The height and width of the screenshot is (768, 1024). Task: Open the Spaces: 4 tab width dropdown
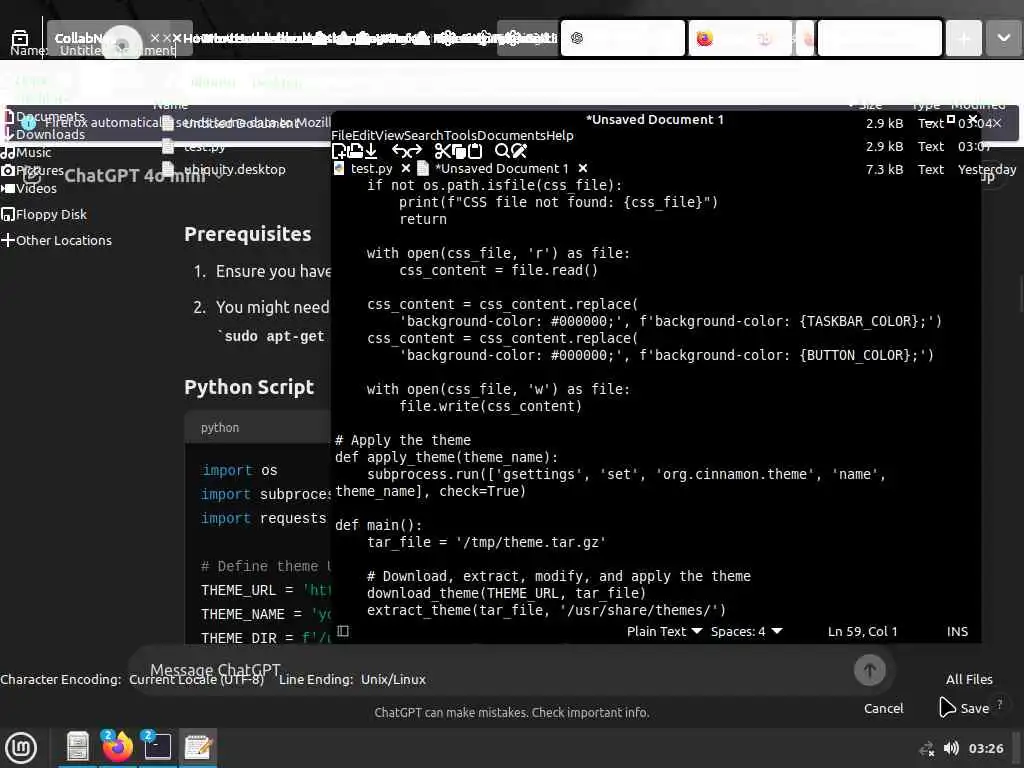point(746,632)
